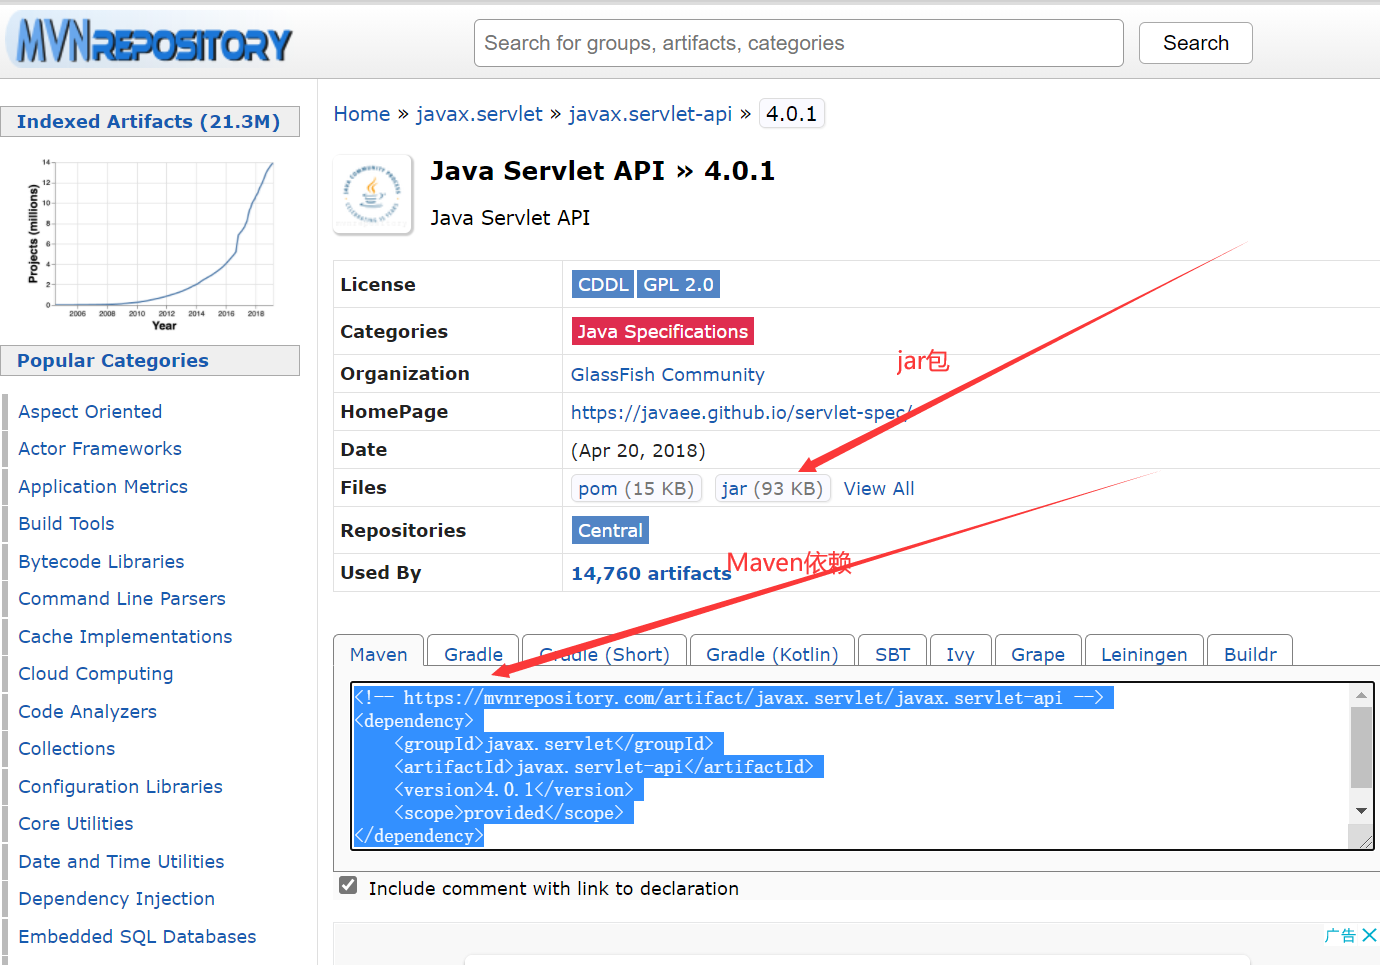Open the GPL 2.0 license tag

point(678,284)
